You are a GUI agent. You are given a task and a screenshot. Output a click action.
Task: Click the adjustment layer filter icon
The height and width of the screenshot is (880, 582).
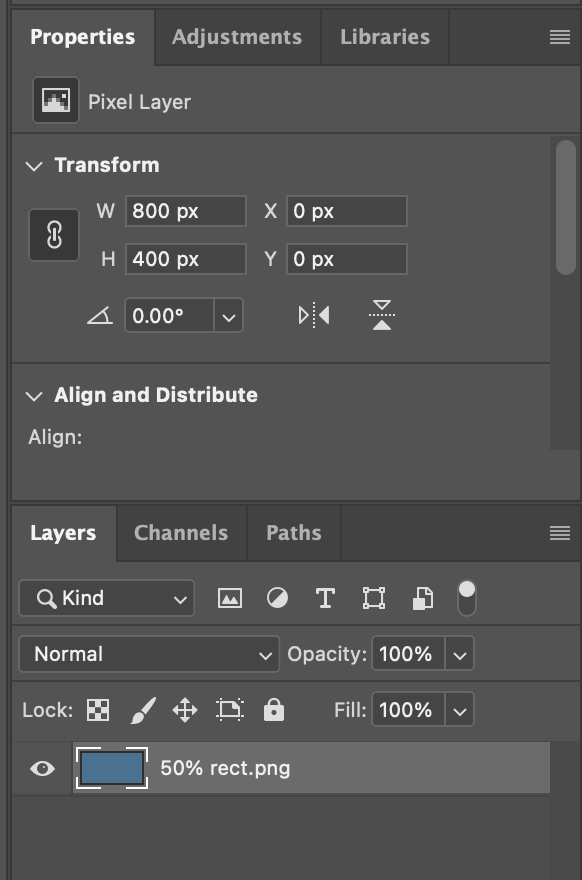[278, 597]
